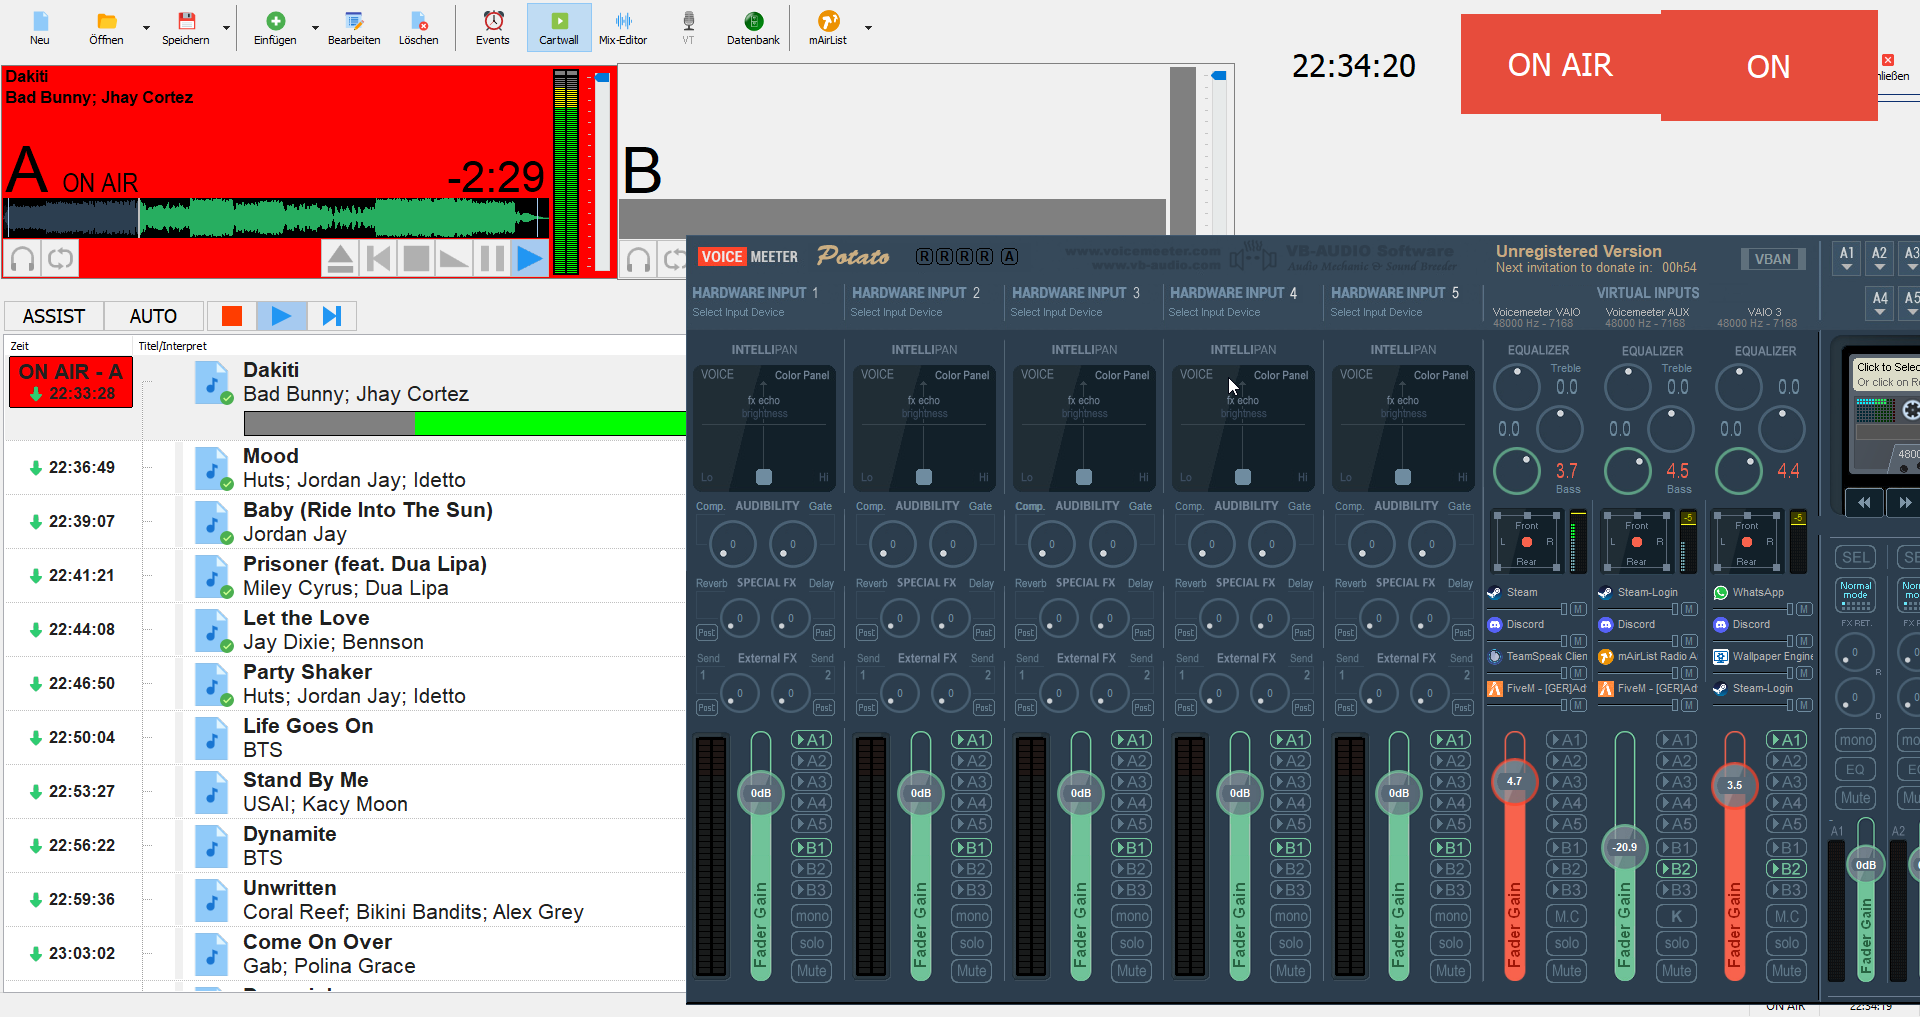Click the AUTO mode button

pyautogui.click(x=153, y=316)
